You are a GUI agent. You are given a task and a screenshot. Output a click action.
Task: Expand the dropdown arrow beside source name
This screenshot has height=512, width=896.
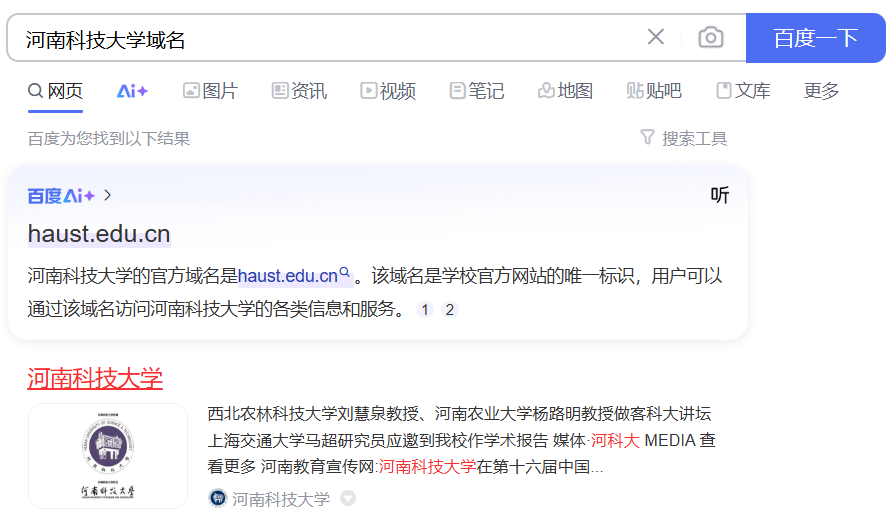[348, 498]
